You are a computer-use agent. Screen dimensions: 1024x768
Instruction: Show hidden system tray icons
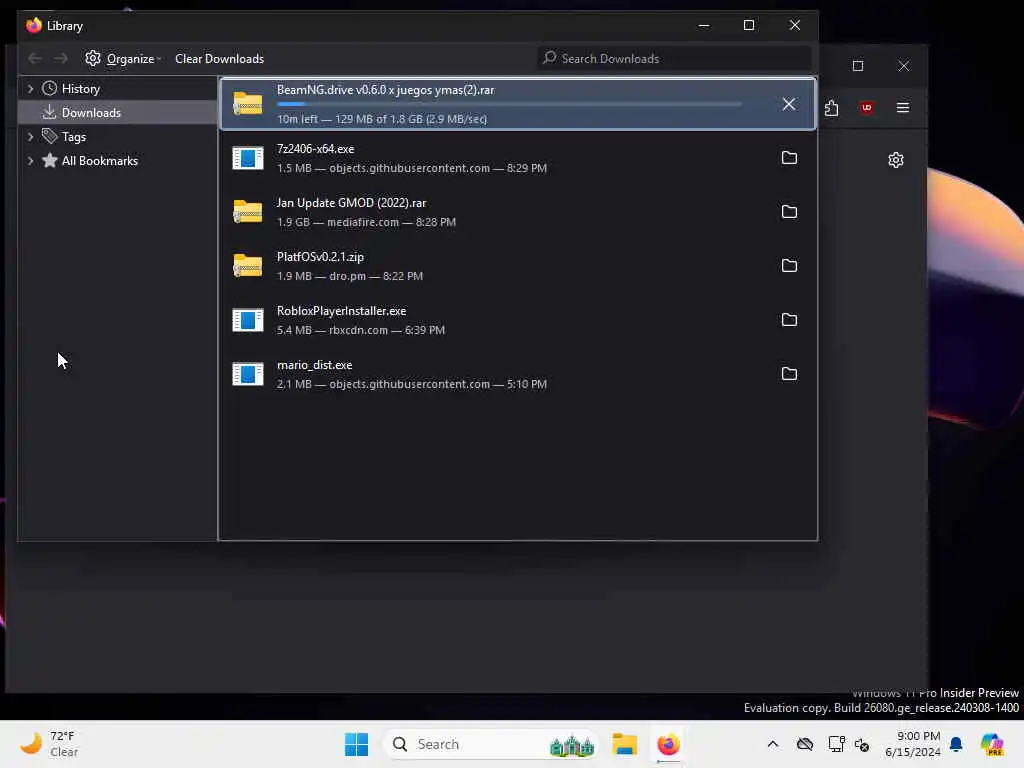tap(773, 744)
